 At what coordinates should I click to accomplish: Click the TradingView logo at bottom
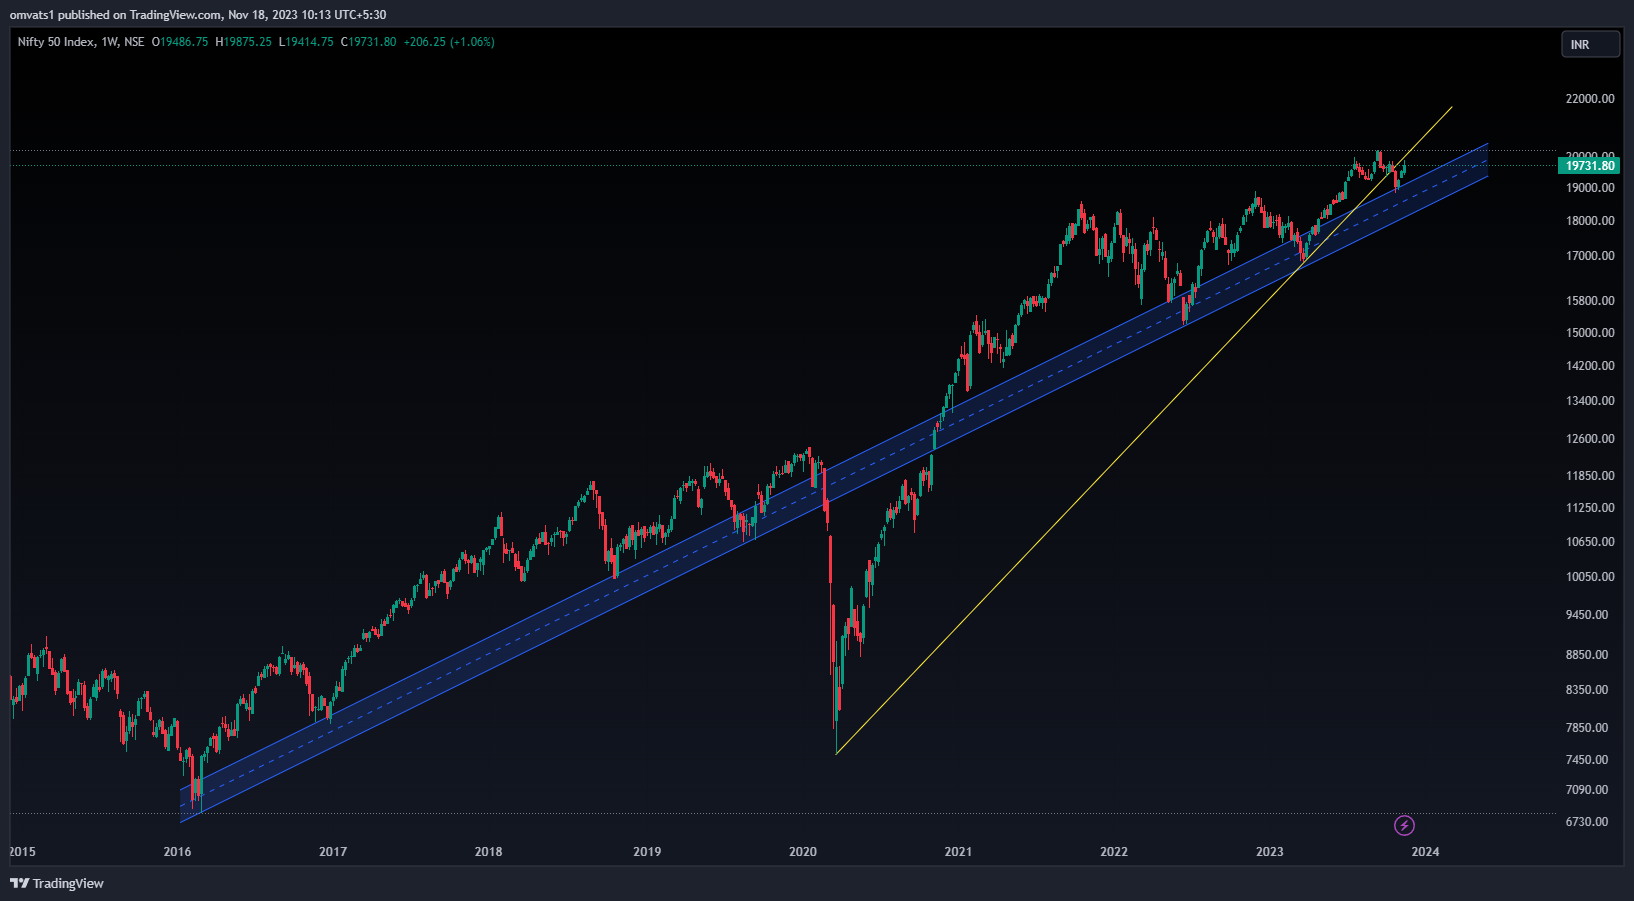point(57,883)
